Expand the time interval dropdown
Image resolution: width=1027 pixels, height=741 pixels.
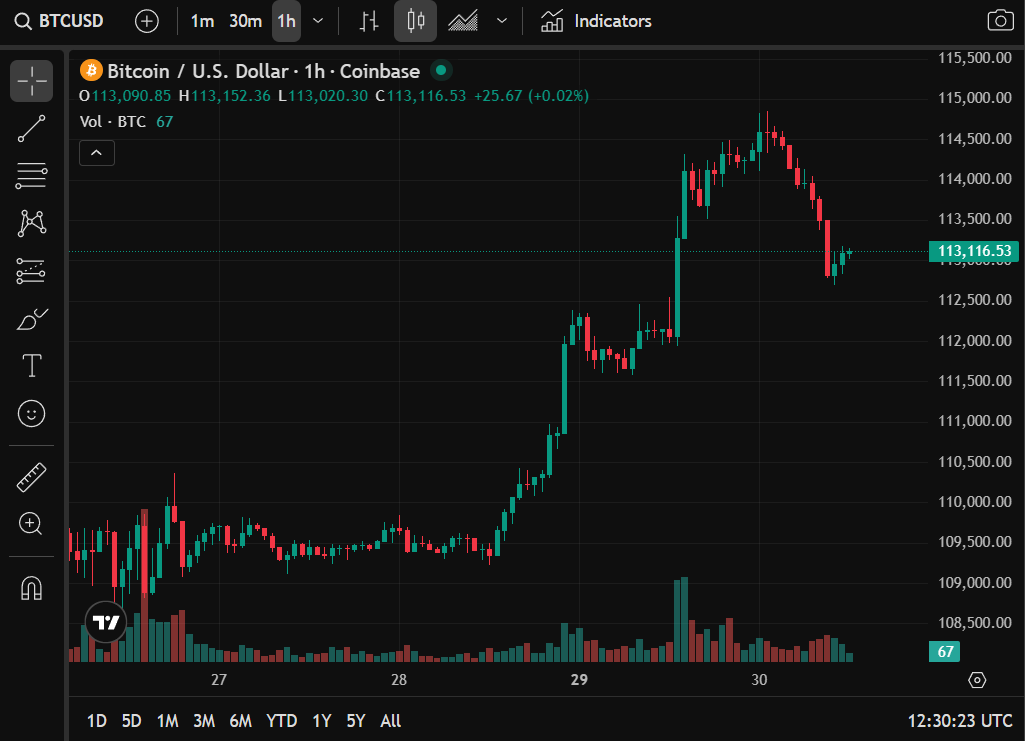318,21
